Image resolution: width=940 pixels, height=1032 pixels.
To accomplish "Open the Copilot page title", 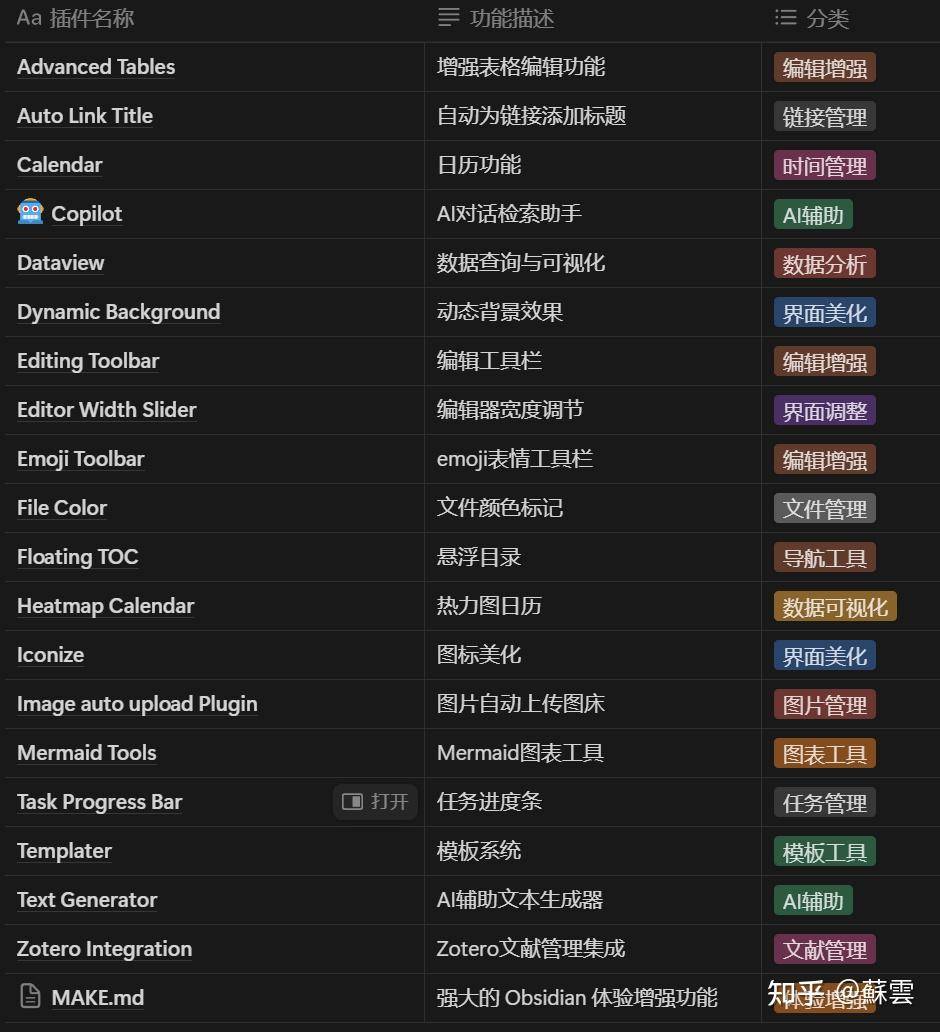I will (x=87, y=214).
